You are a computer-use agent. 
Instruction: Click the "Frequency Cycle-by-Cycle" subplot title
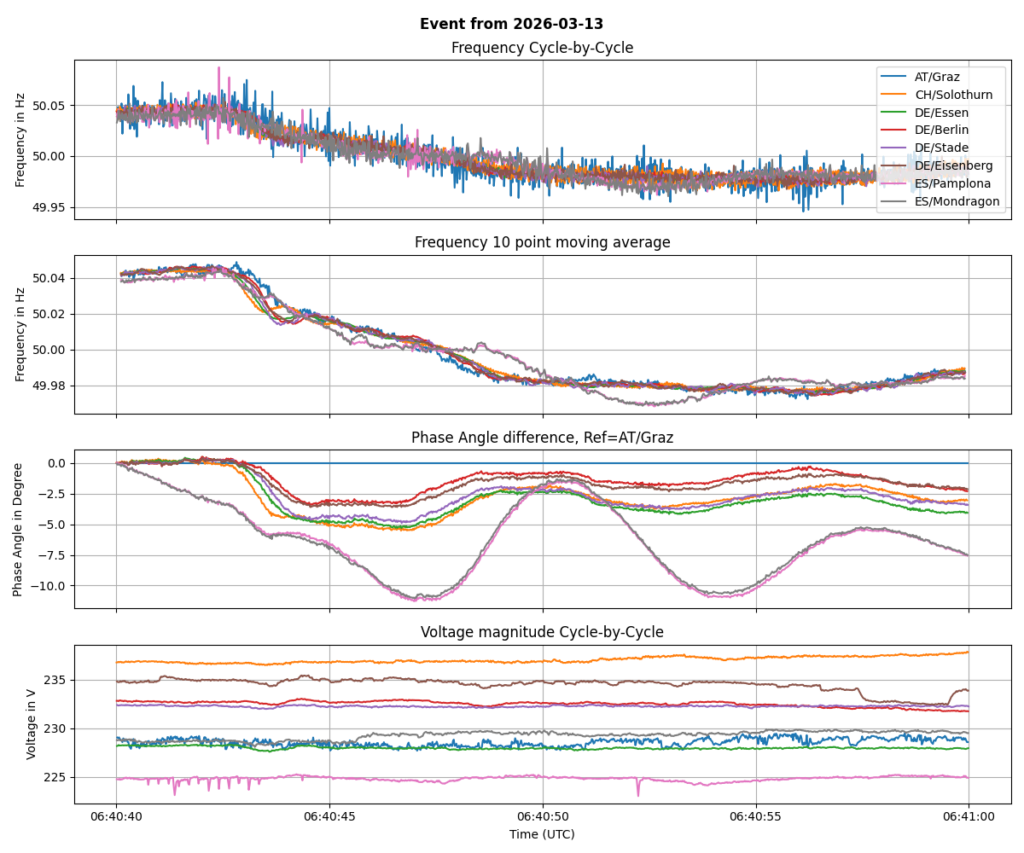(x=542, y=48)
